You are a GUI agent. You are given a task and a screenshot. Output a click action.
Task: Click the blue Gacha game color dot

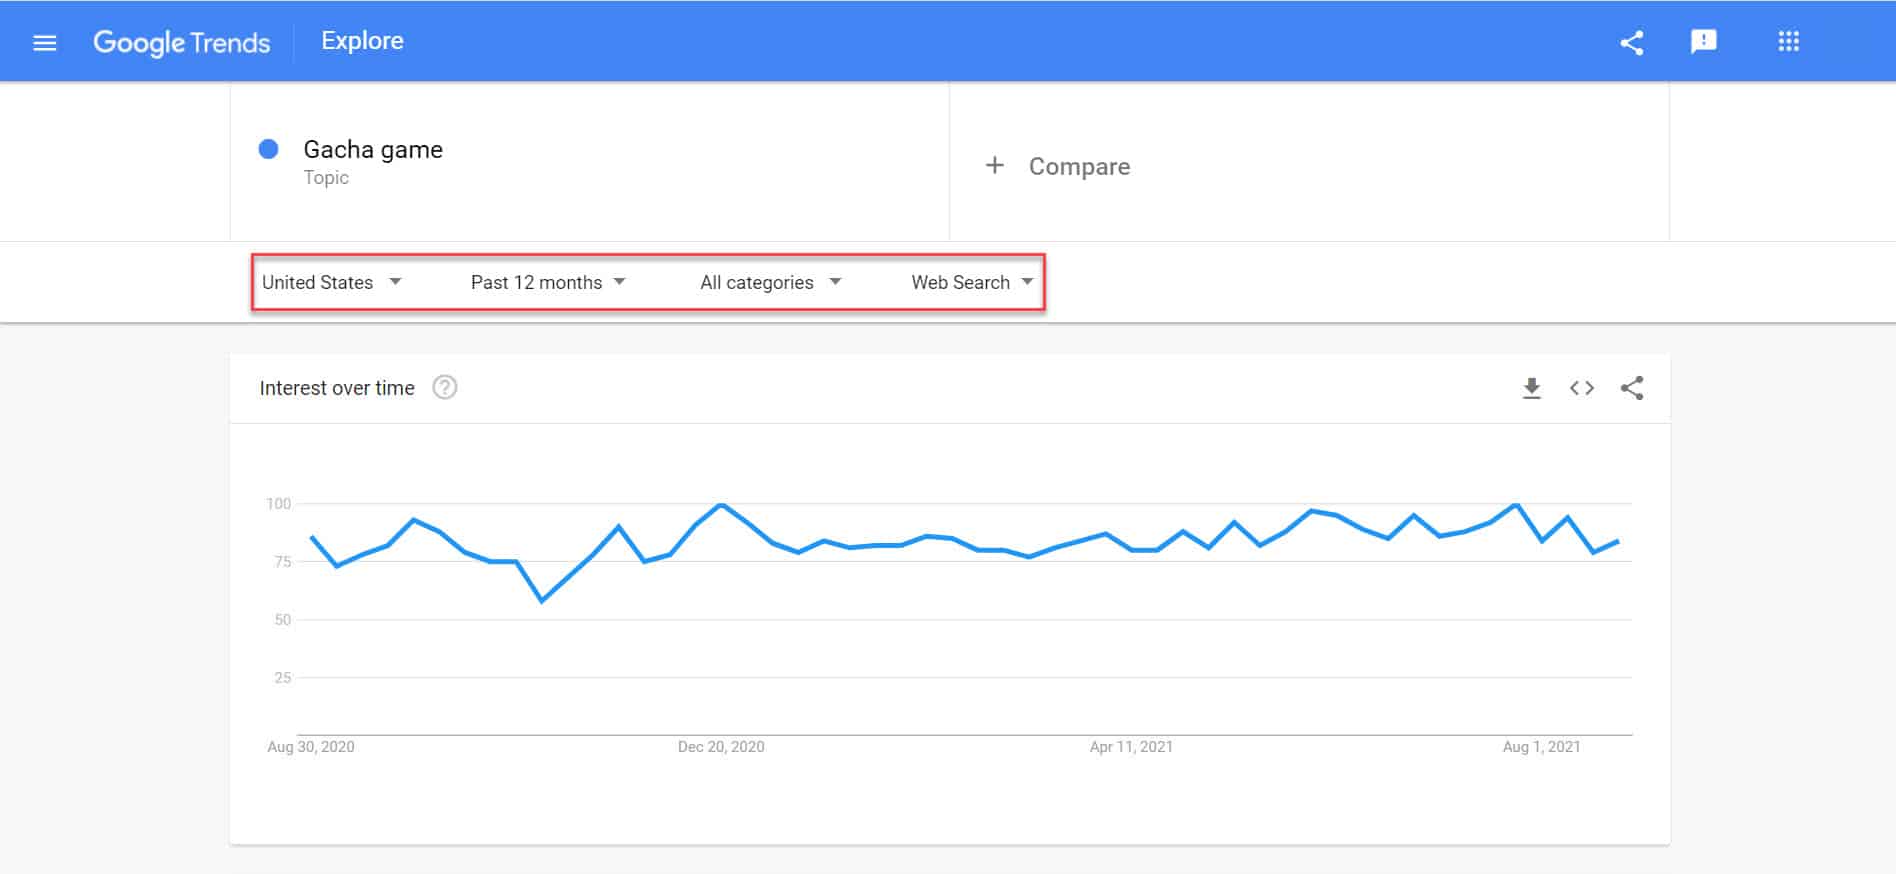[268, 149]
